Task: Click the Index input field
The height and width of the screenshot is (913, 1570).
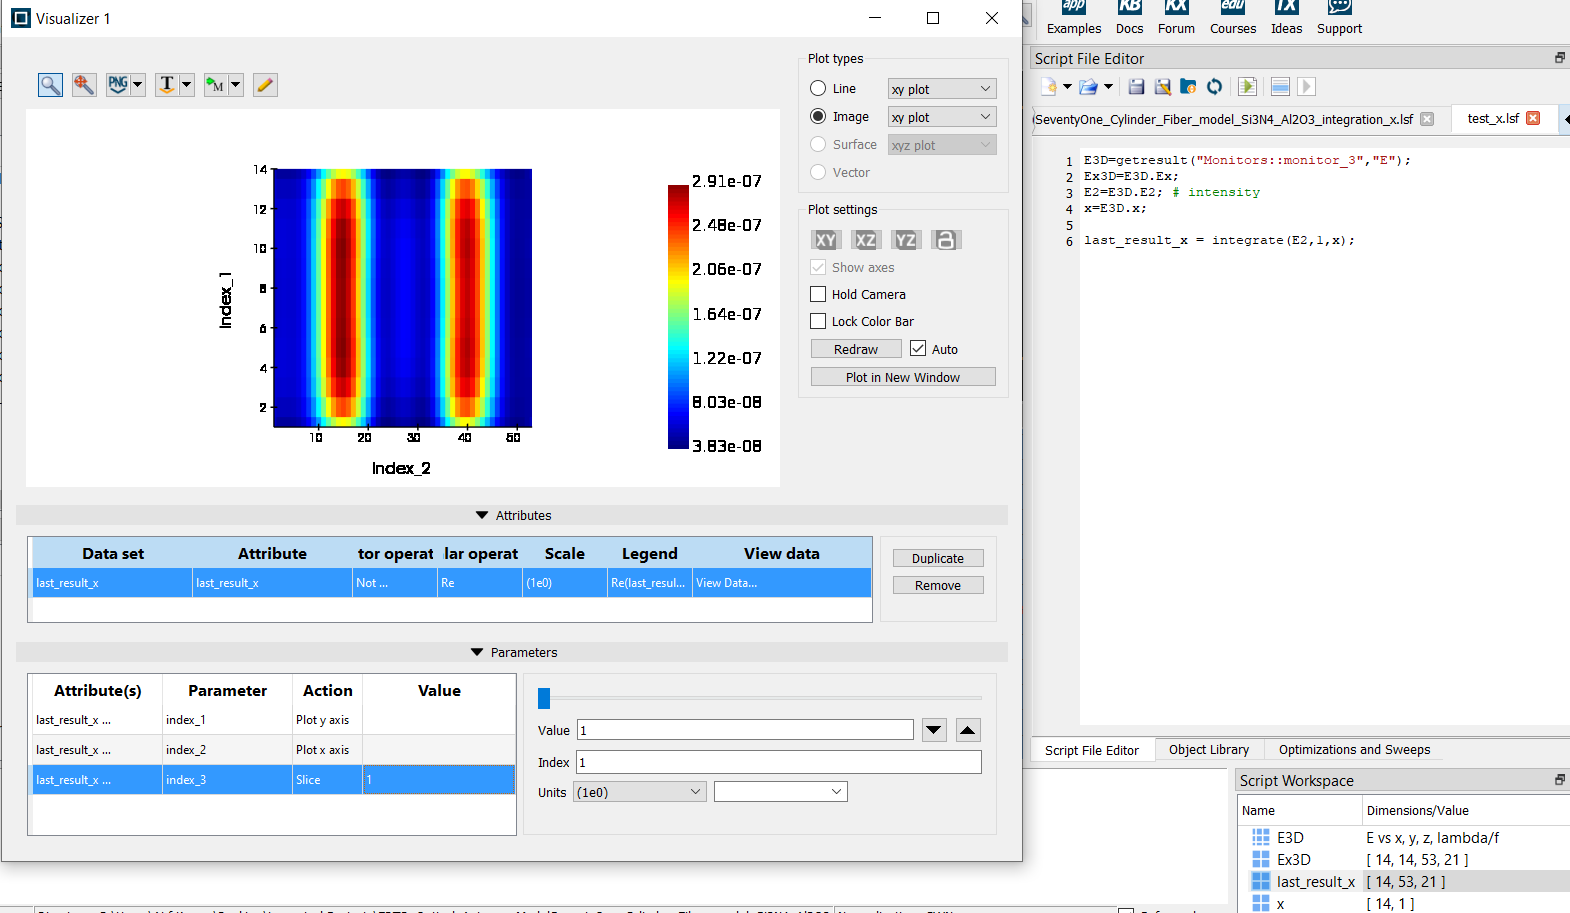Action: click(x=779, y=762)
